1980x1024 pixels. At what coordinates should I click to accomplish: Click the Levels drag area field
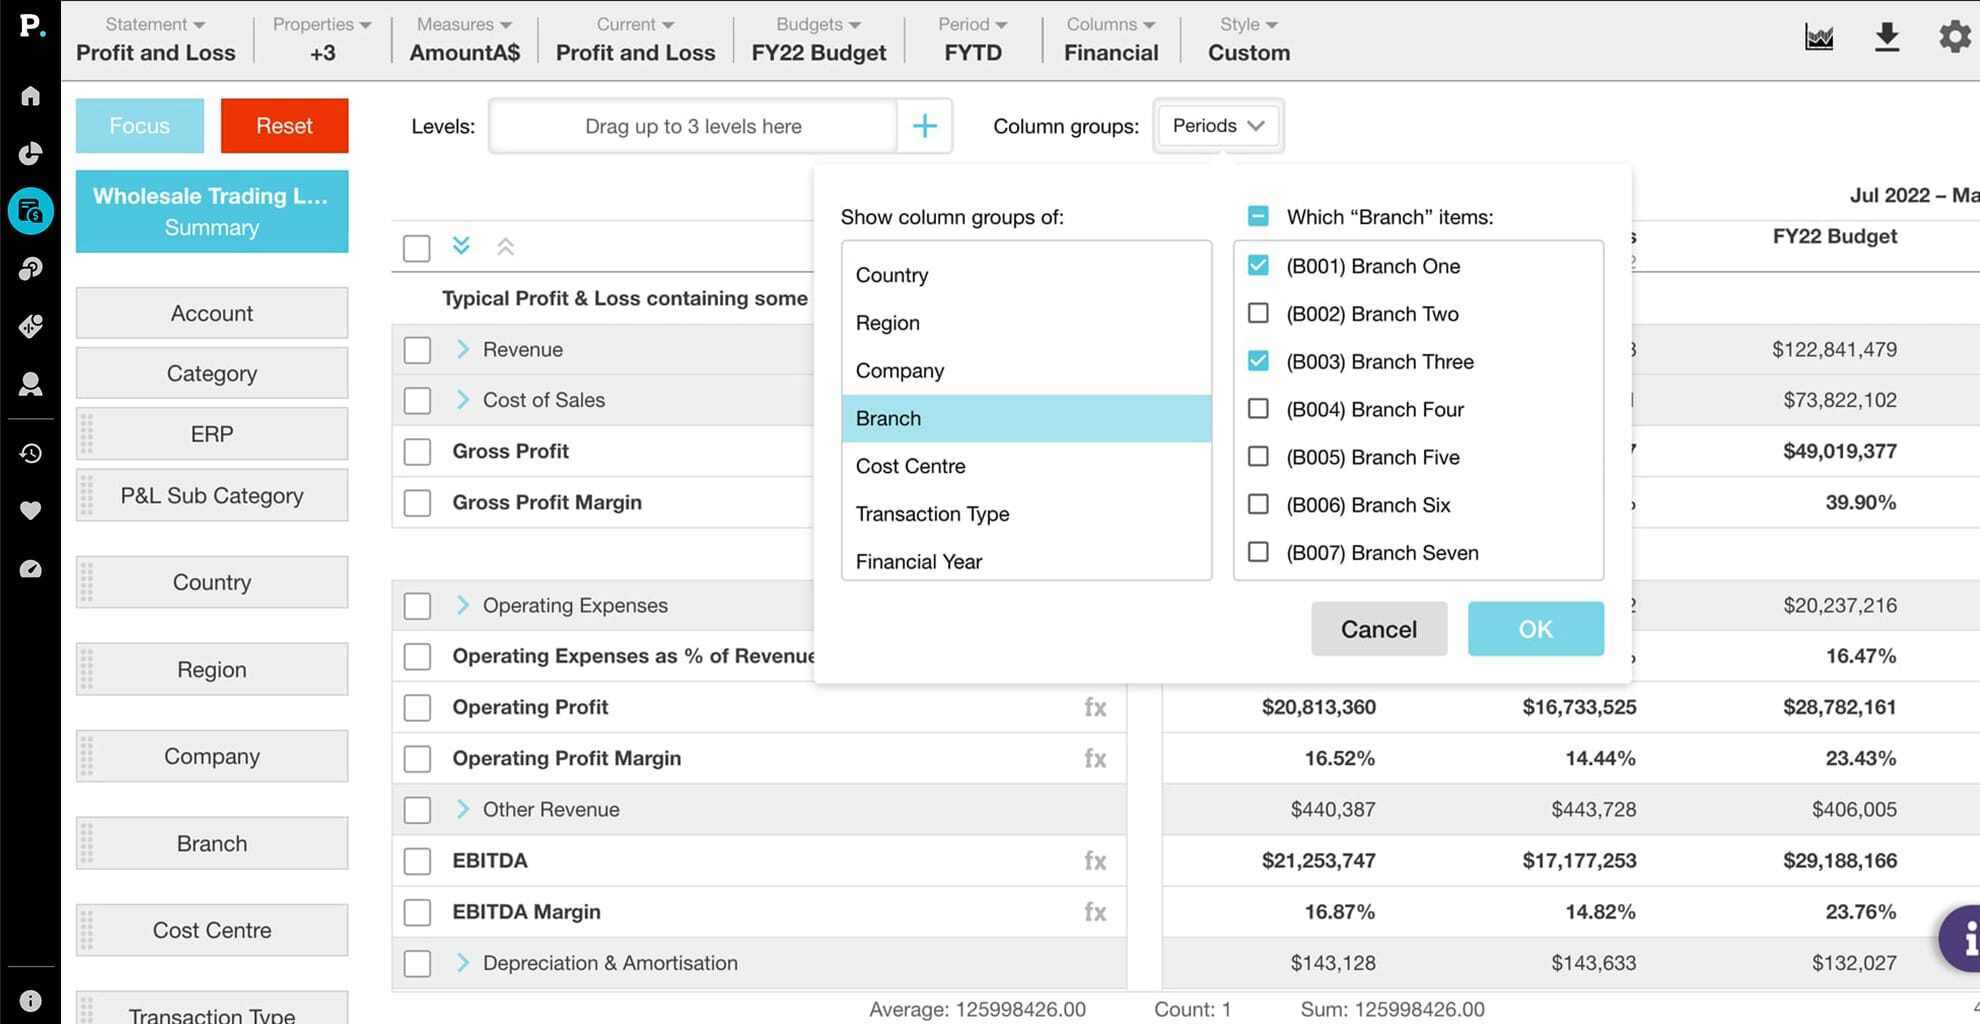click(693, 126)
